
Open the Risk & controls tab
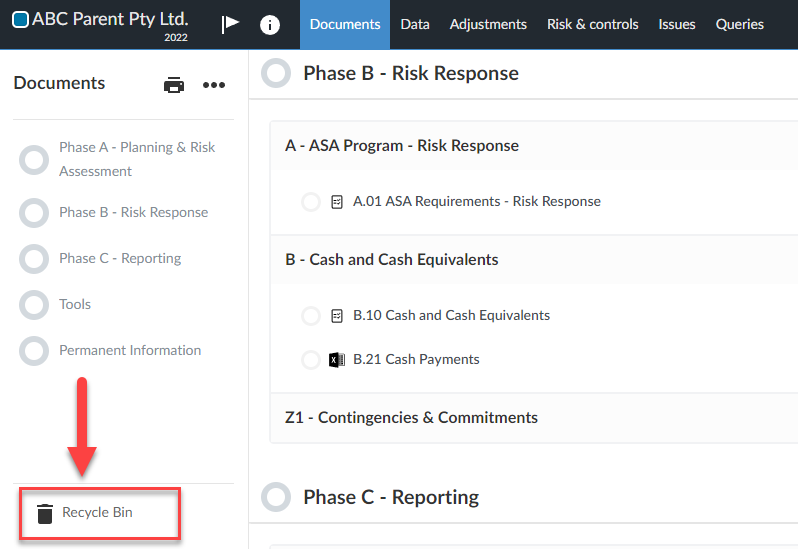[592, 24]
